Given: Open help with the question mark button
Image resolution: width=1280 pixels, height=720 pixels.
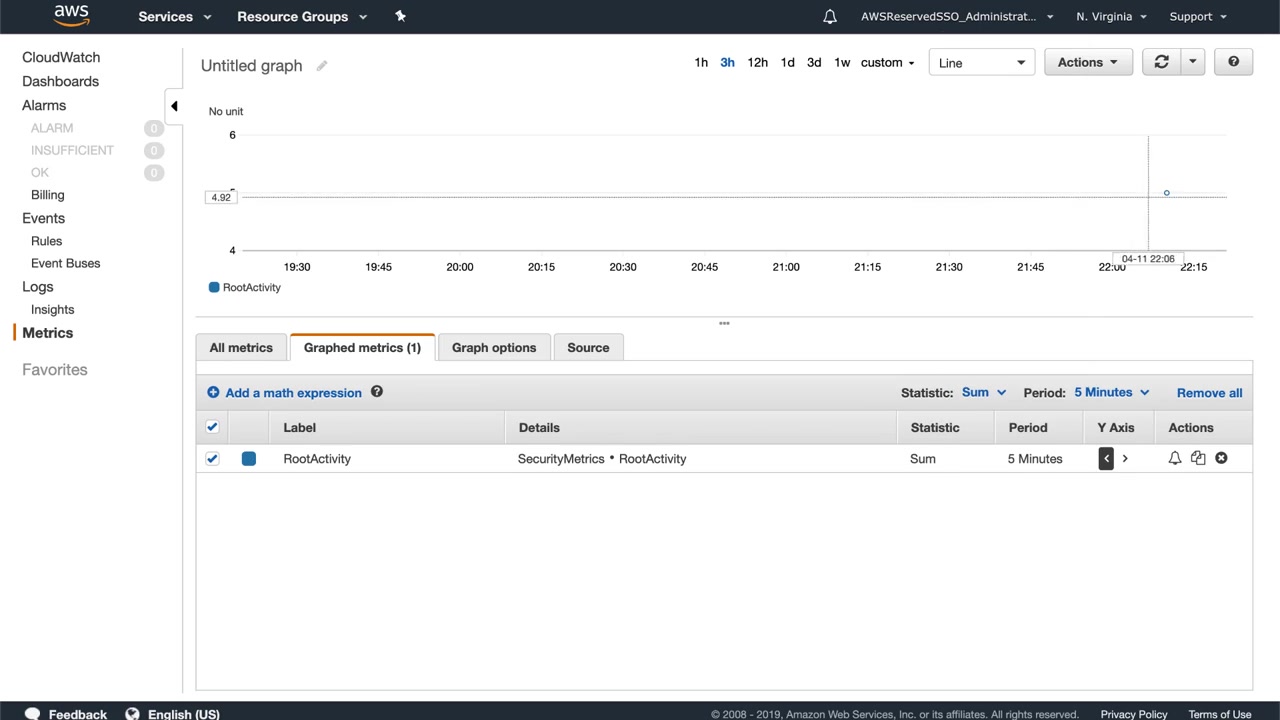Looking at the screenshot, I should tap(1233, 62).
